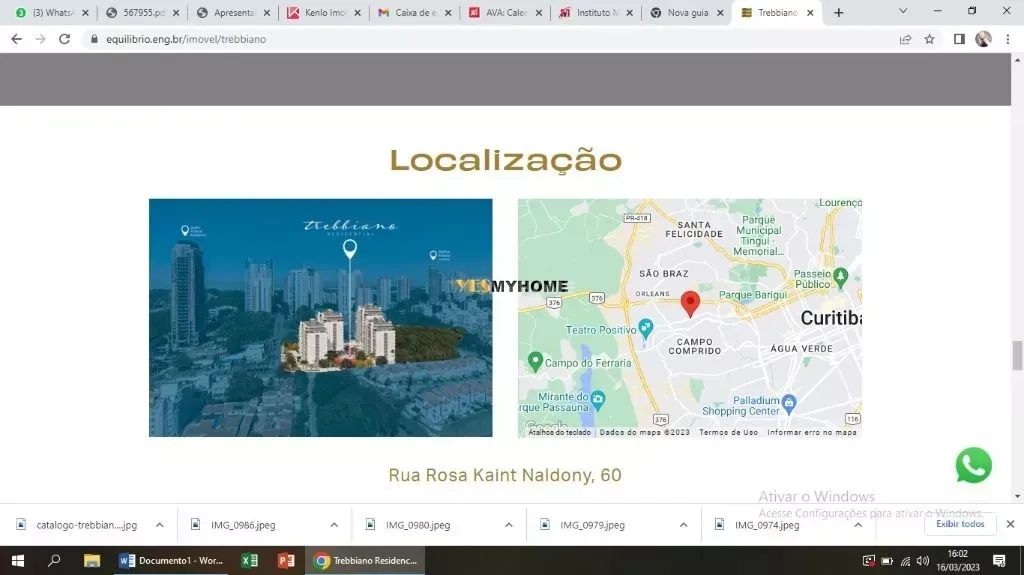
Task: Click the network icon in system tray
Action: click(905, 561)
